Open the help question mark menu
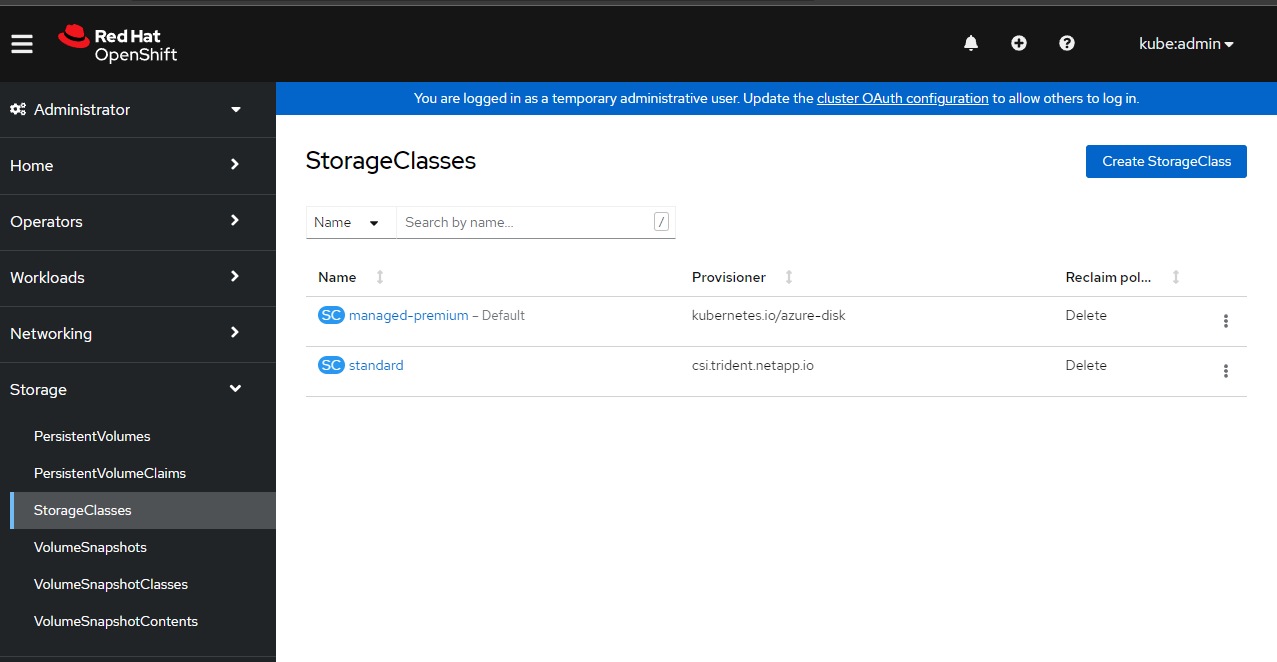Viewport: 1277px width, 662px height. point(1066,43)
